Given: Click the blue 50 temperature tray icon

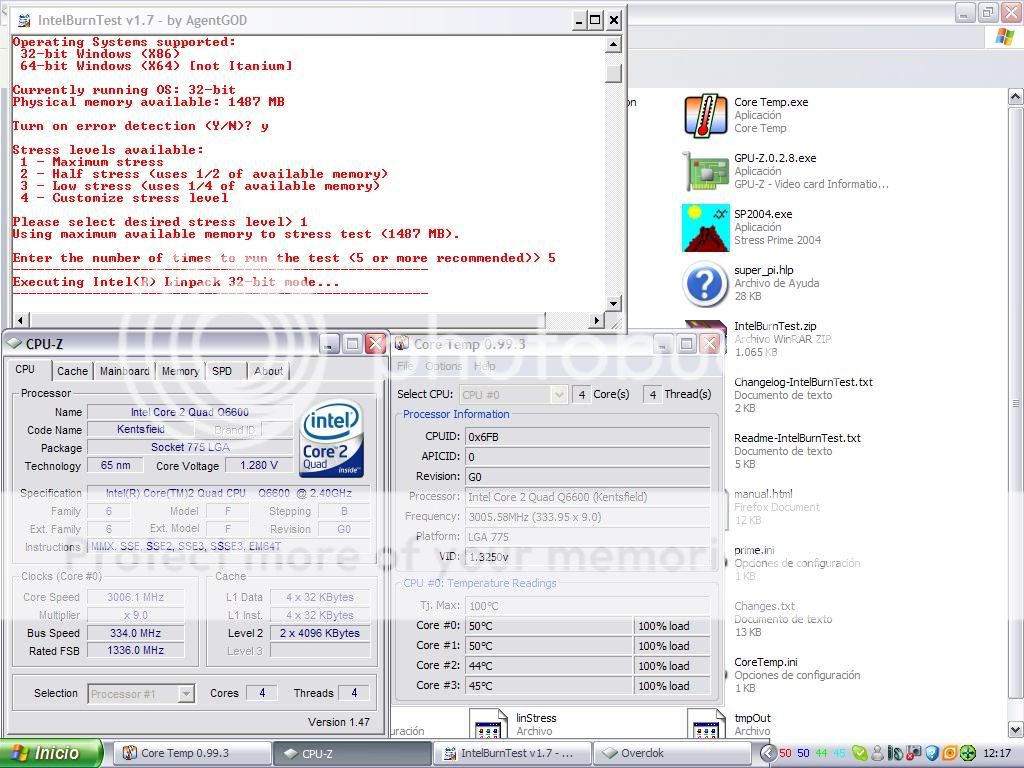Looking at the screenshot, I should pos(803,754).
